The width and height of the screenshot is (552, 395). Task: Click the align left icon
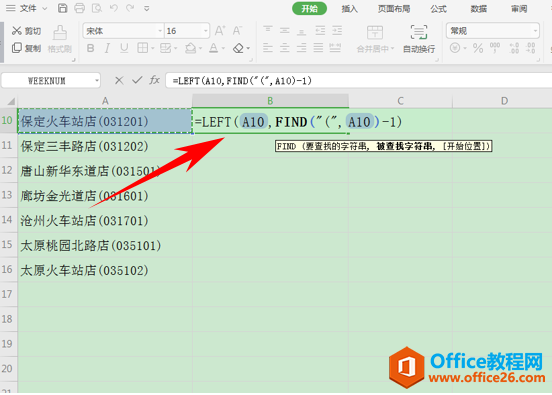coord(268,48)
